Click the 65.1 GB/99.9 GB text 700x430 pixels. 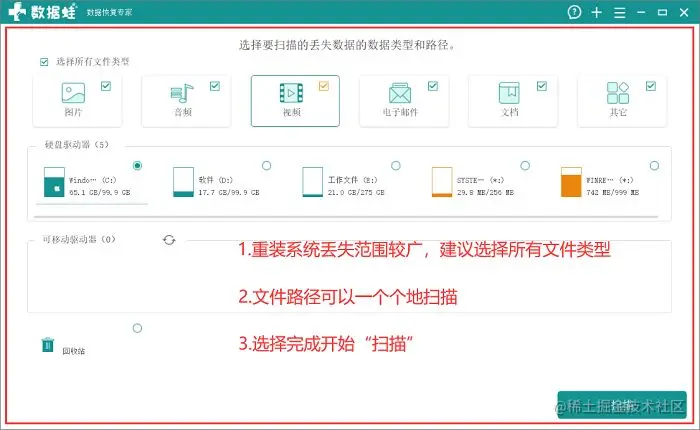pos(100,192)
